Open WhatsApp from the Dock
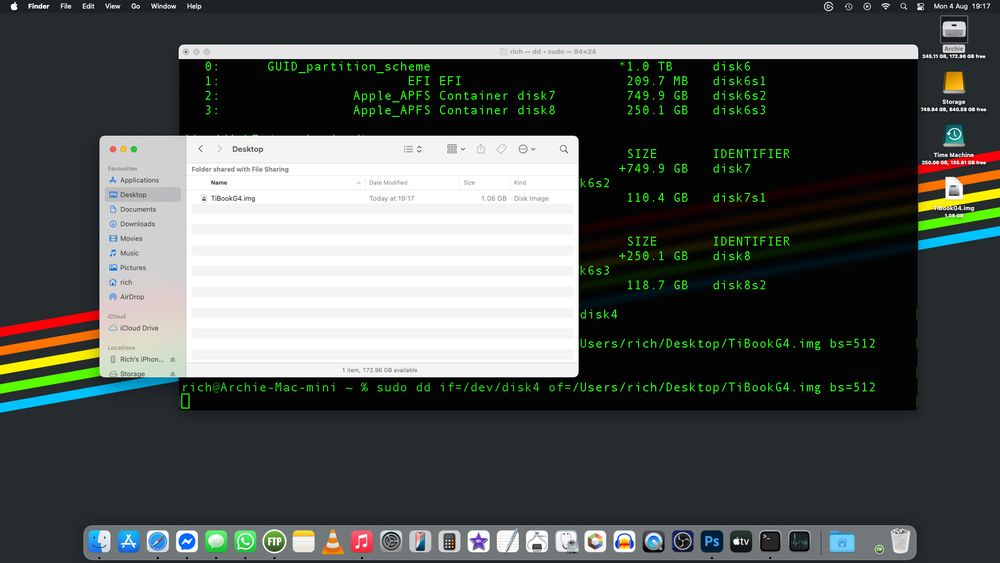The width and height of the screenshot is (1000, 563). (245, 542)
